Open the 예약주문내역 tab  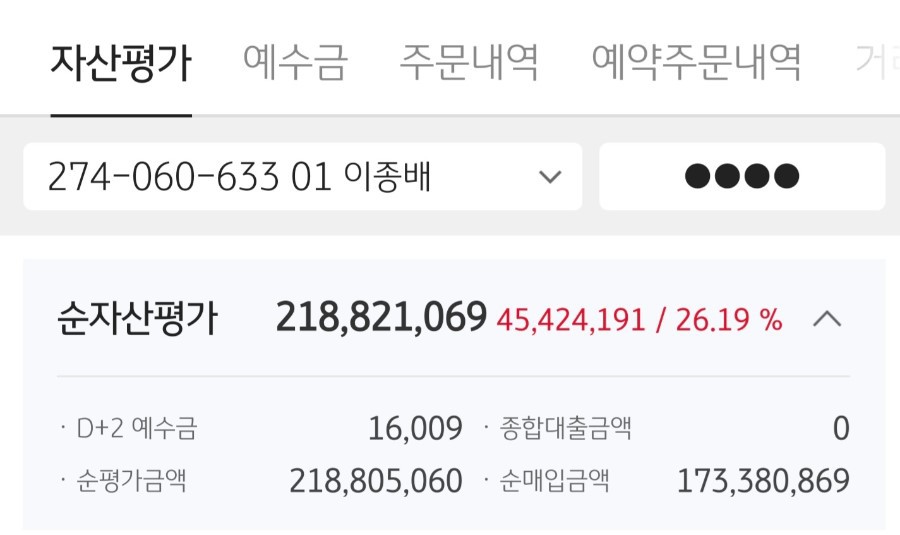pos(696,63)
